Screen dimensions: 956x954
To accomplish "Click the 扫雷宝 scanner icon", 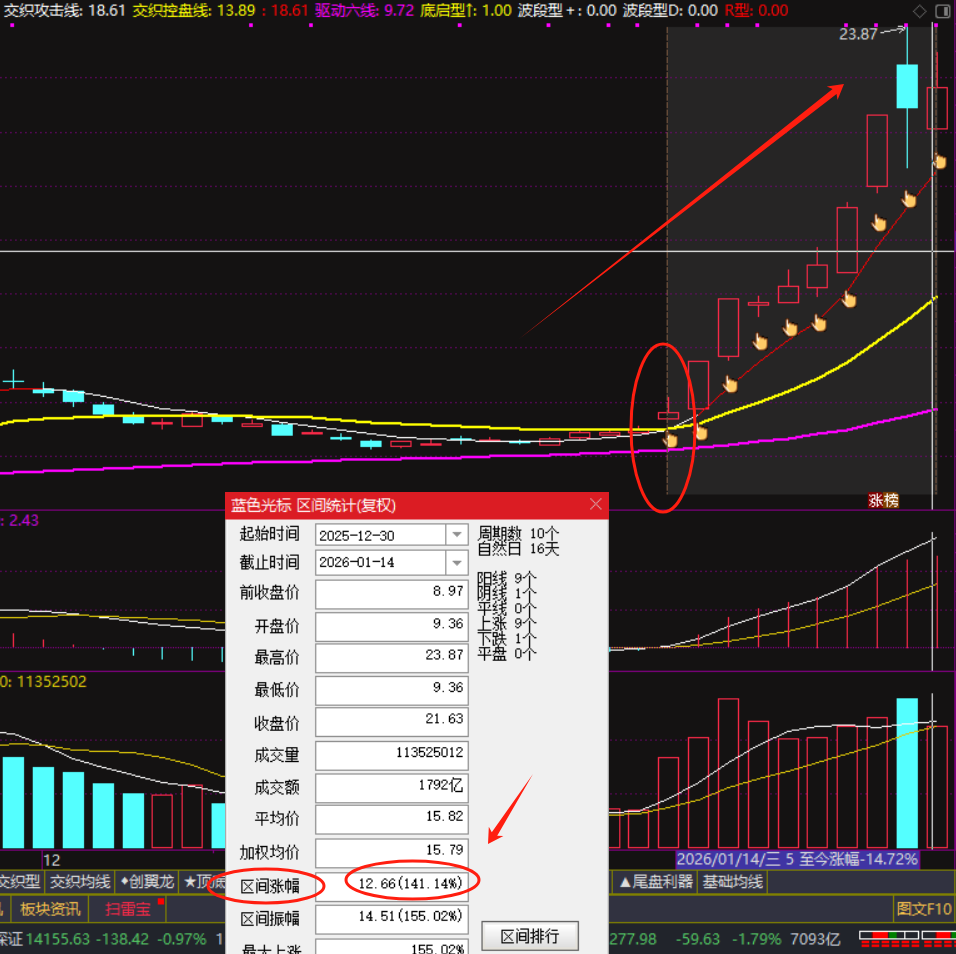I will [x=125, y=907].
